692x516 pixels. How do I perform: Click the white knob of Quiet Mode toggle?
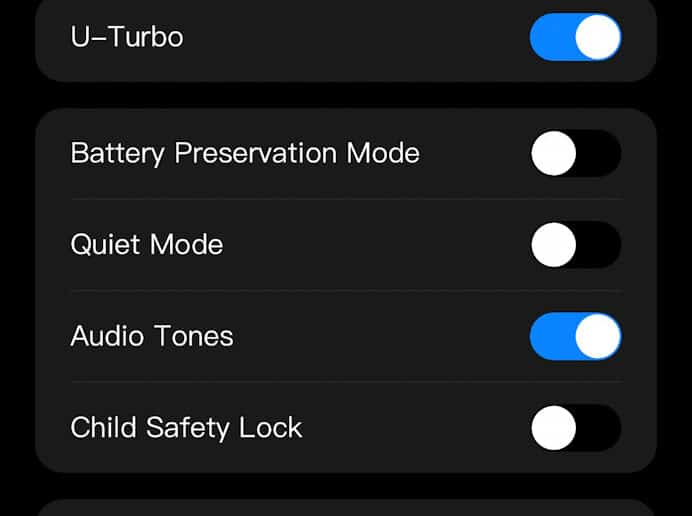point(553,245)
